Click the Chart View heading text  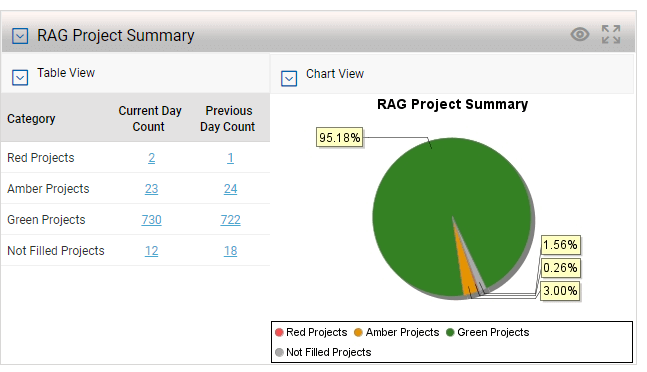click(335, 74)
